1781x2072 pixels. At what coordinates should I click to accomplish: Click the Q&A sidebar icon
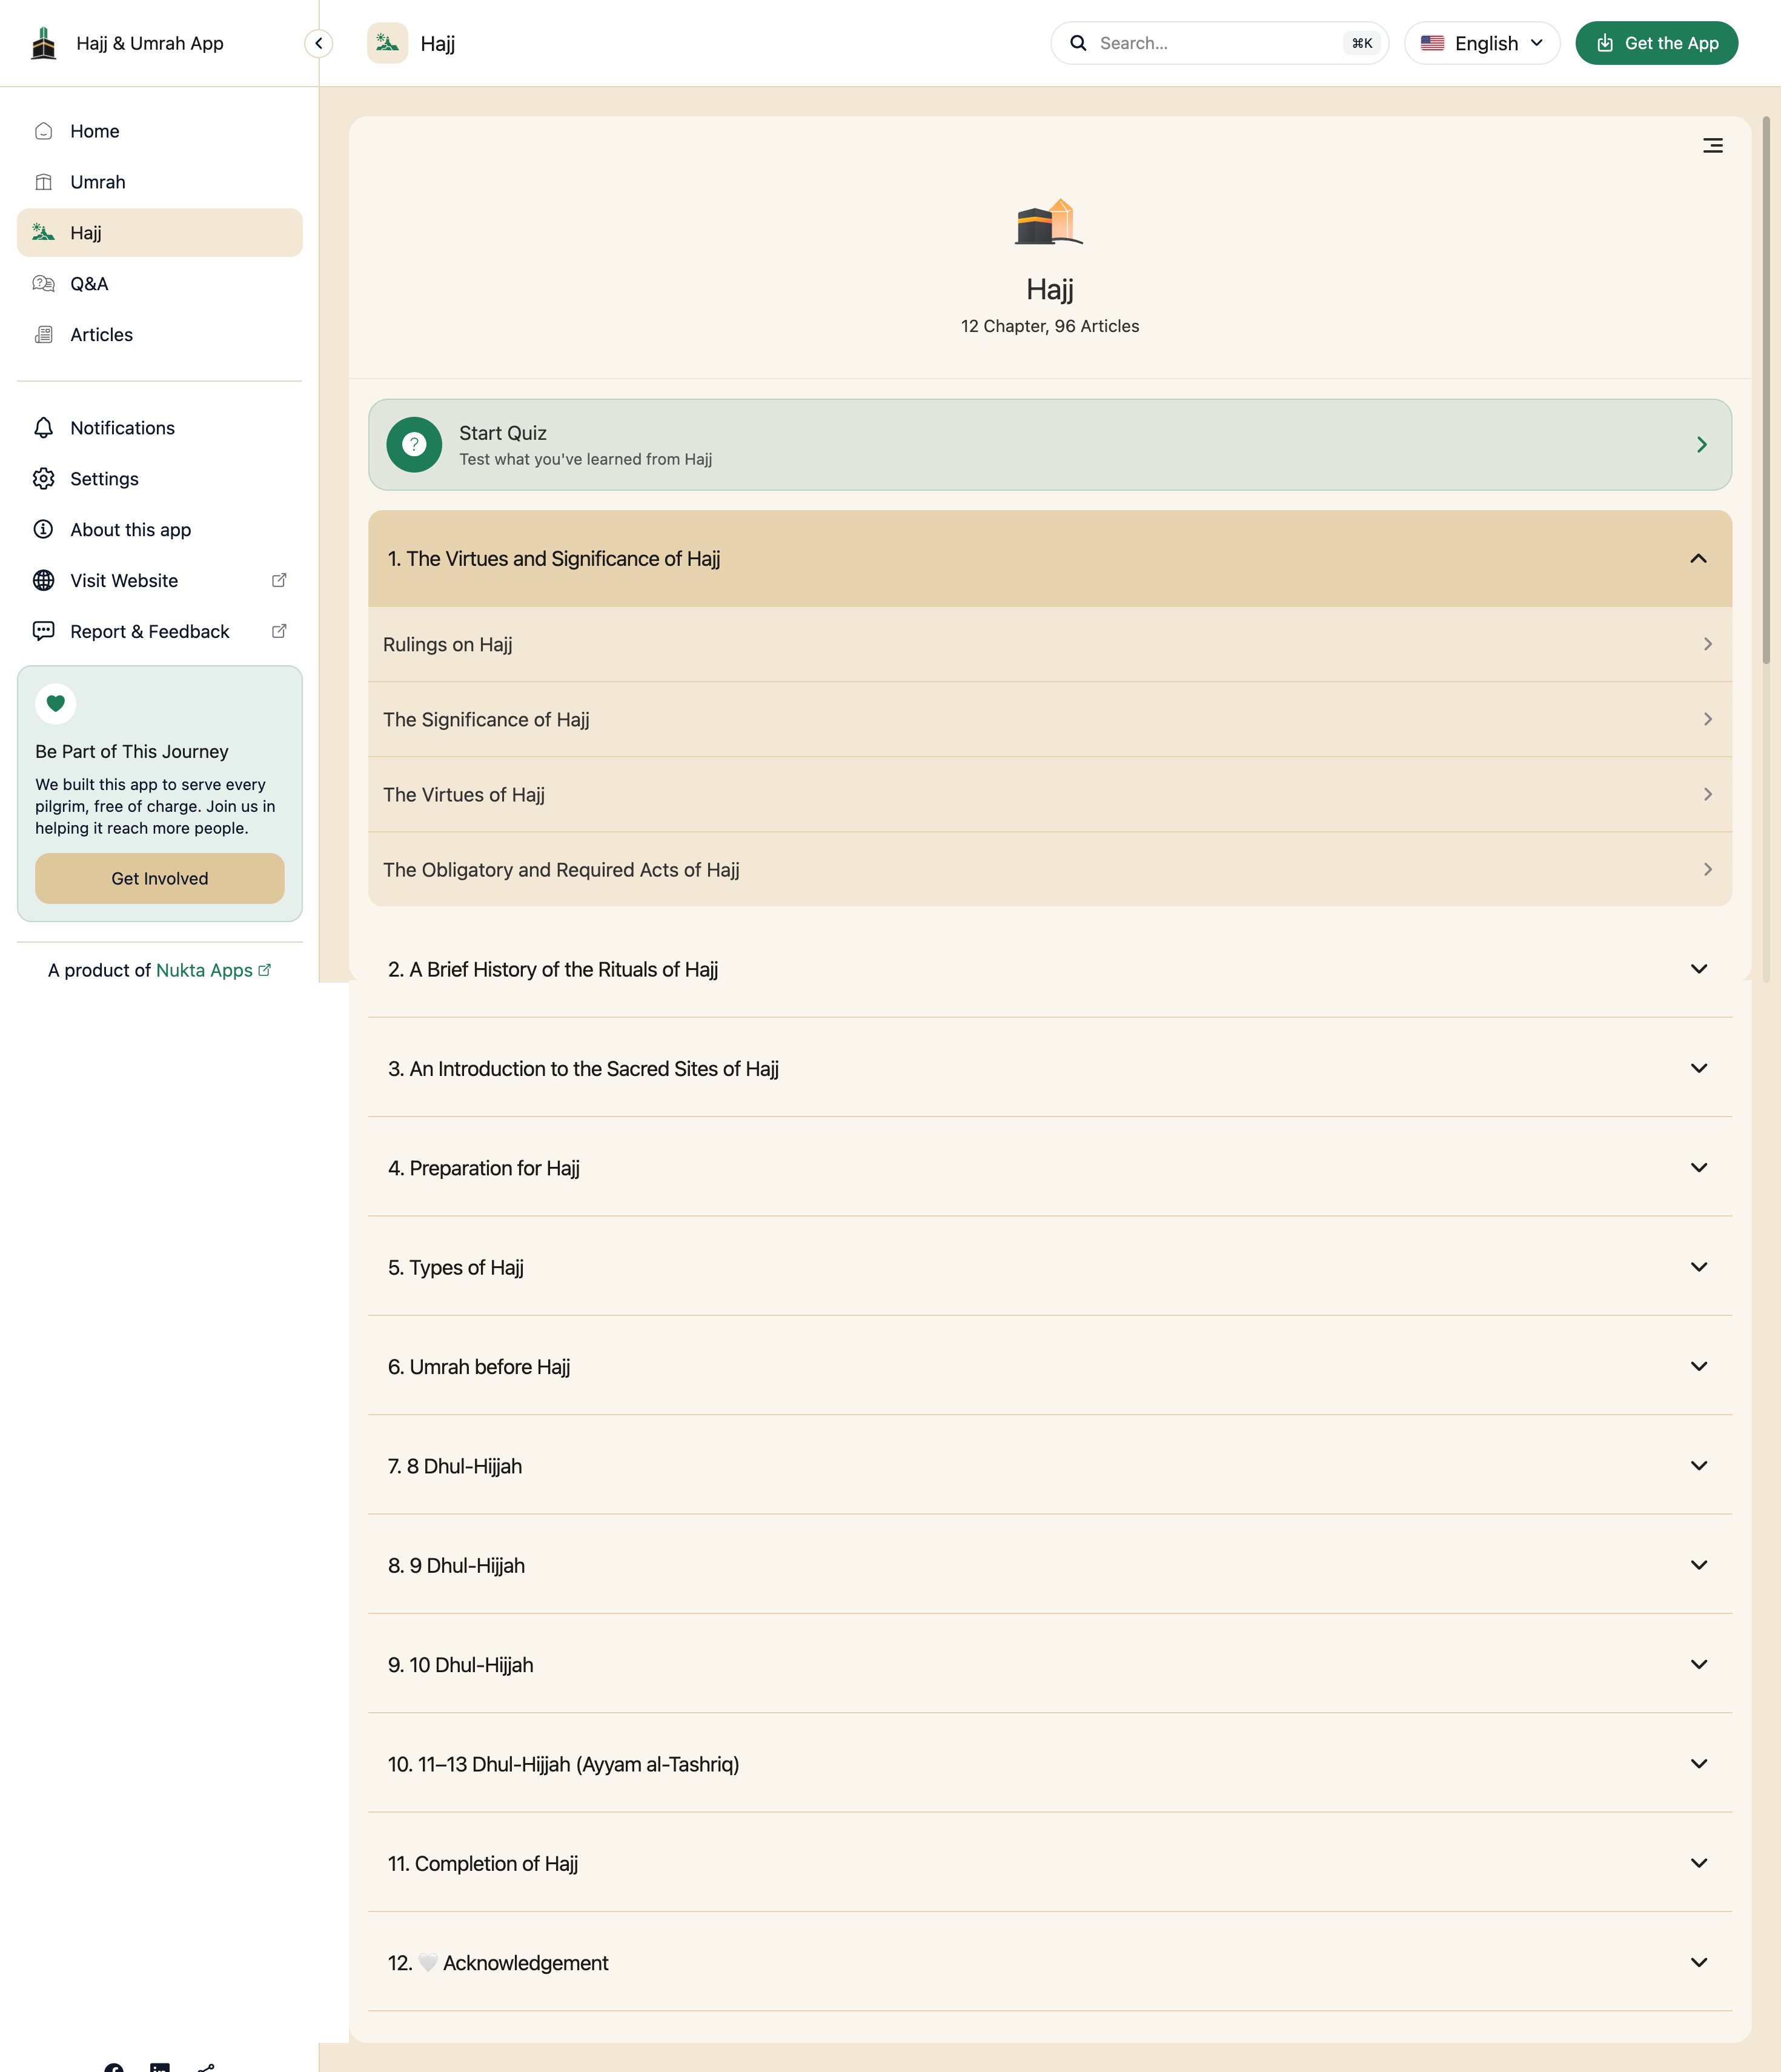click(x=43, y=284)
